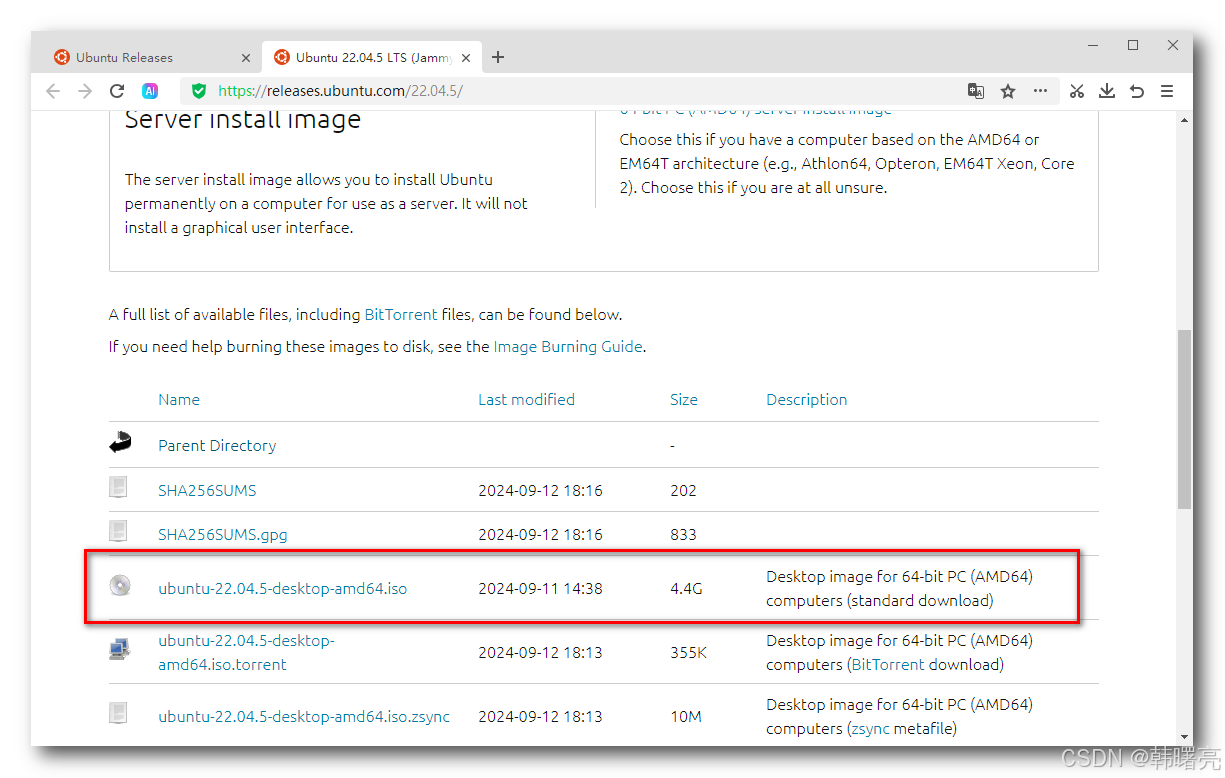Download ubuntu-22.04.5-desktop-amd64.iso
The image size is (1225, 778).
[x=283, y=589]
